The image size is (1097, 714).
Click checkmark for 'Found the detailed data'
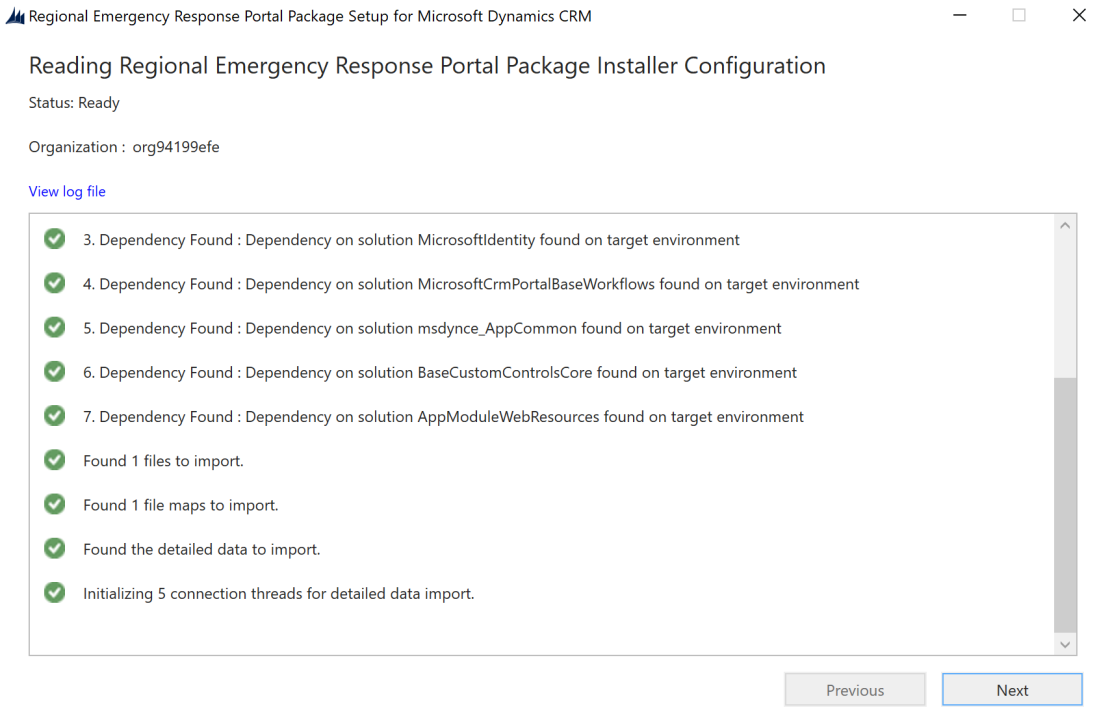pos(55,548)
